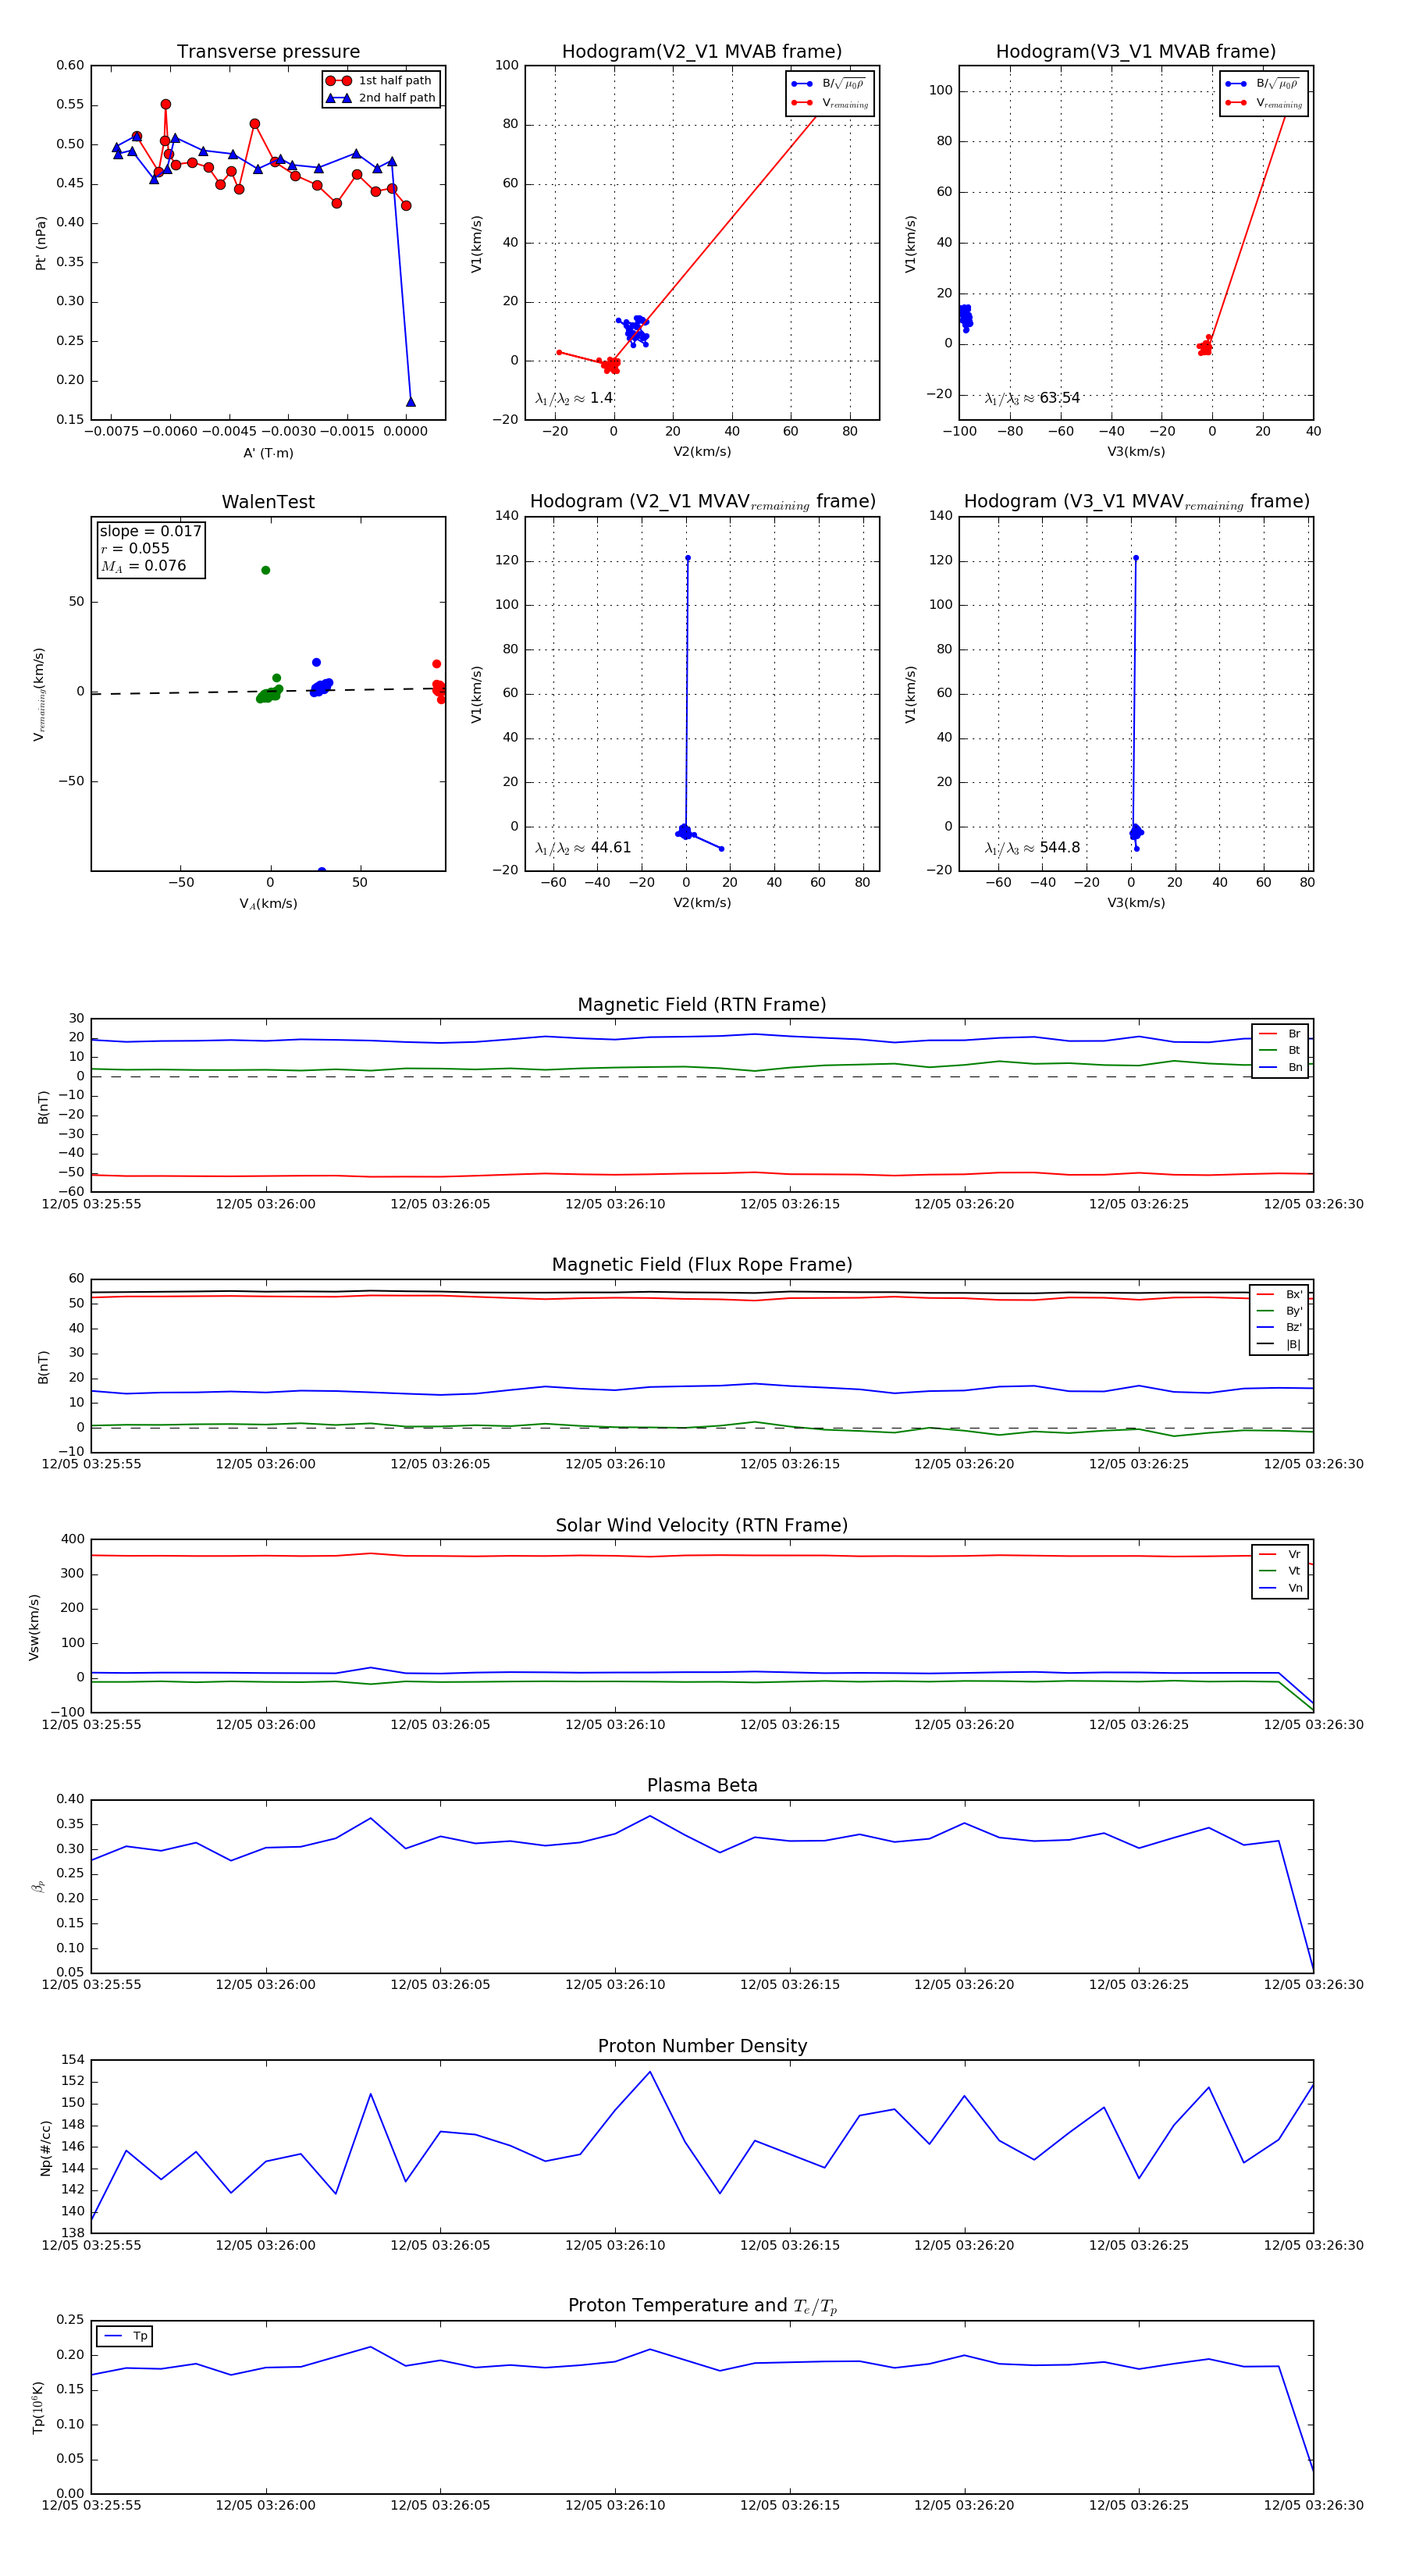
Task: Click the "Np(#/cc)" y-axis label
Action: click(x=45, y=2148)
